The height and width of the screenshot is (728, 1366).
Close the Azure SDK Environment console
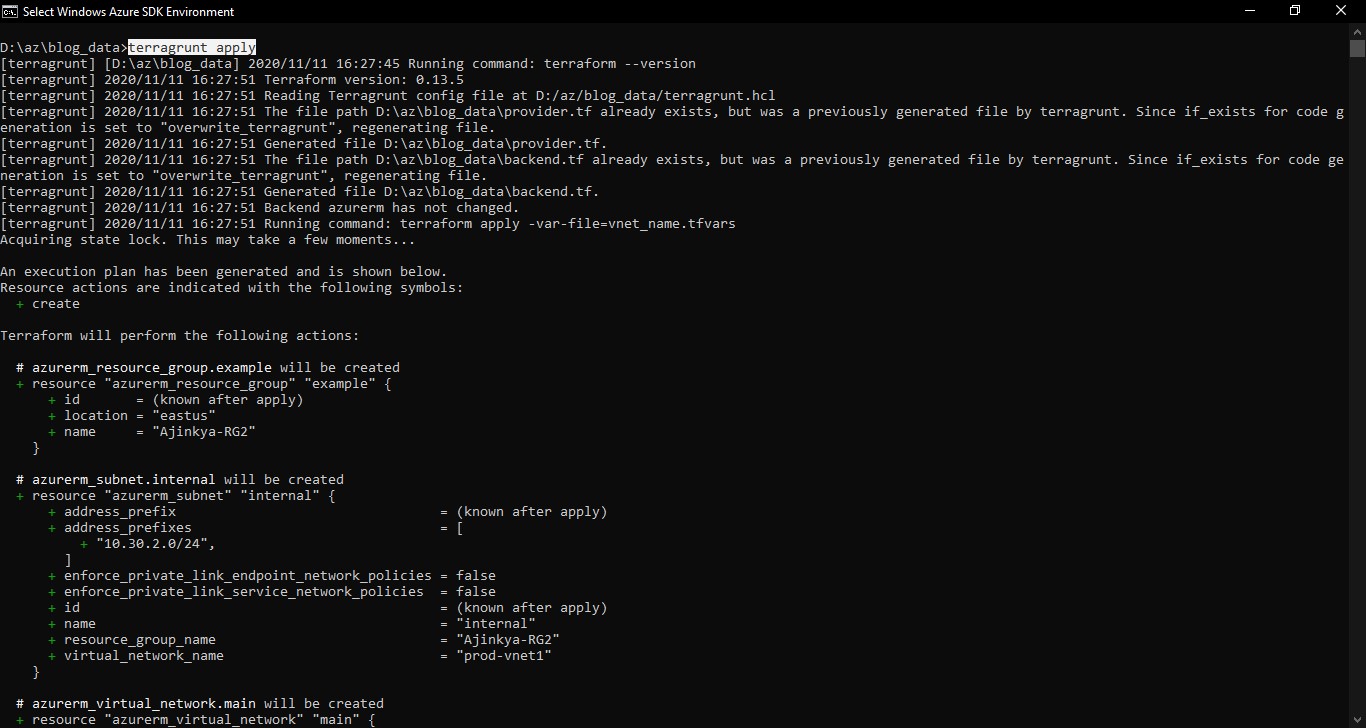click(x=1342, y=11)
